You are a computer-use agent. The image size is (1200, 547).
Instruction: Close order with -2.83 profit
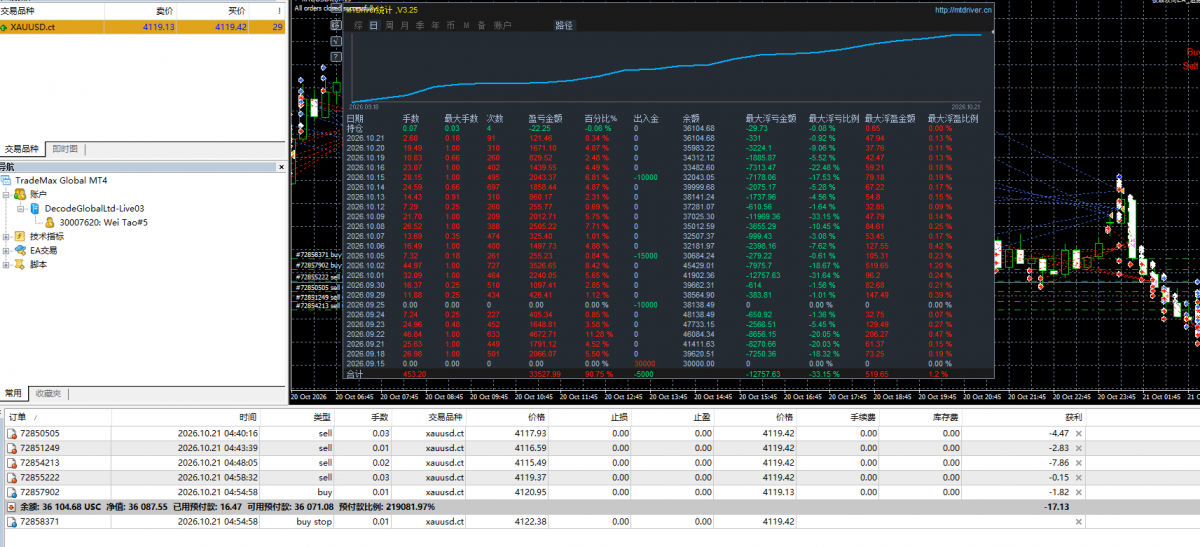[1078, 448]
